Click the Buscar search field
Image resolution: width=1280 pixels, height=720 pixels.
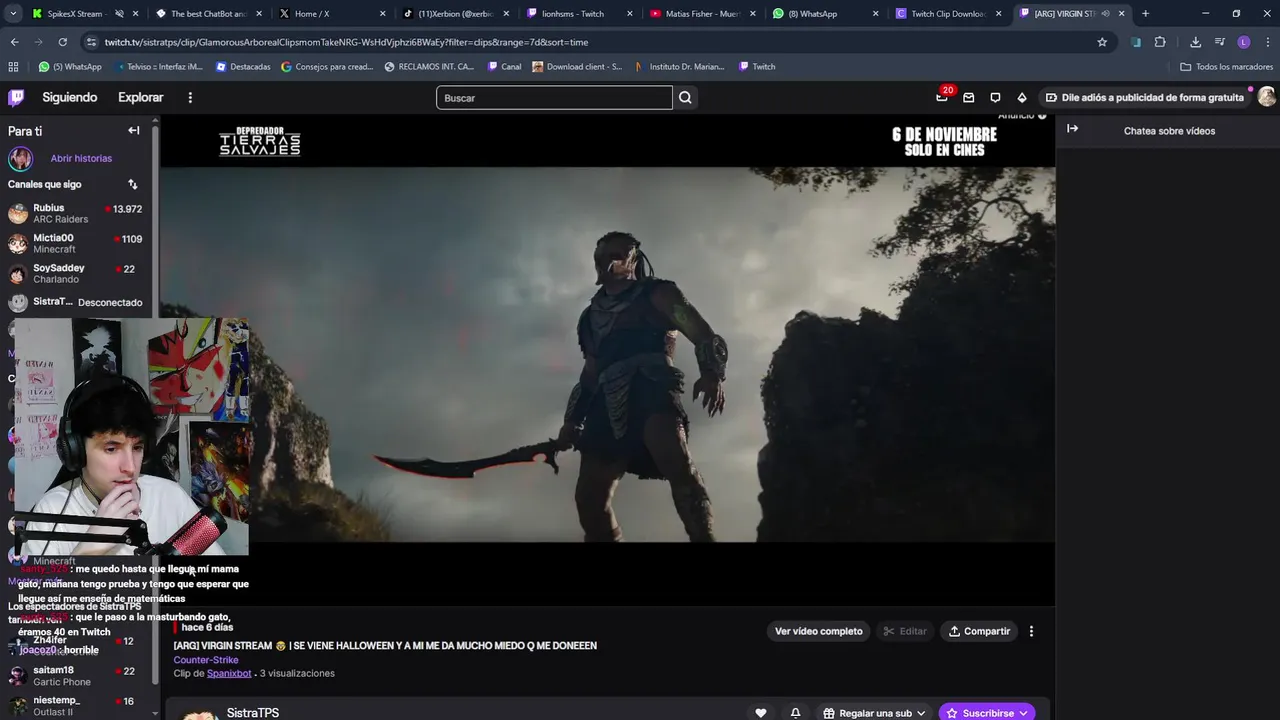(x=554, y=97)
